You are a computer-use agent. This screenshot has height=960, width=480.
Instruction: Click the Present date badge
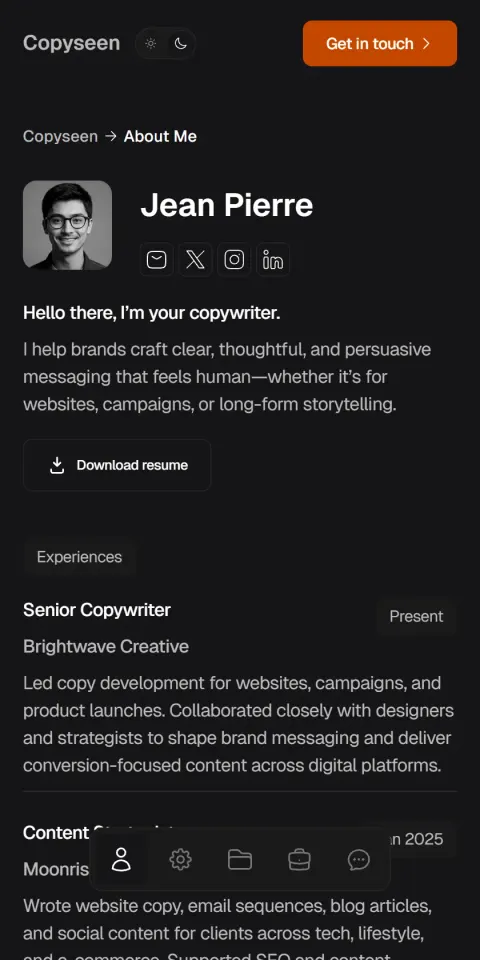(x=416, y=616)
